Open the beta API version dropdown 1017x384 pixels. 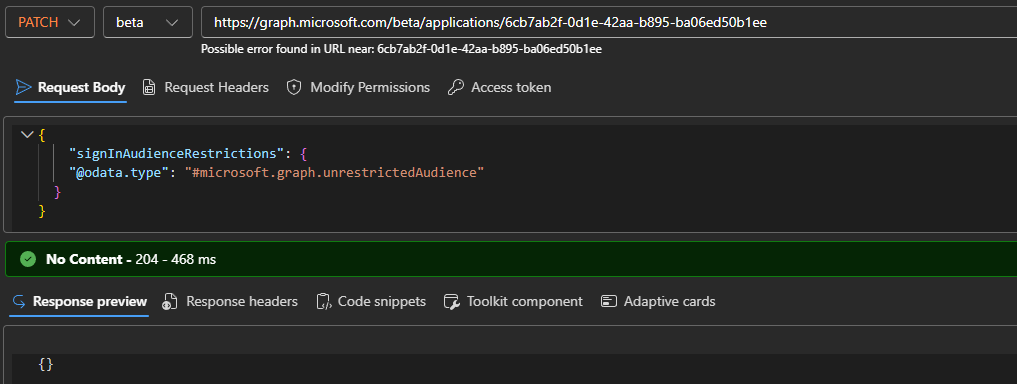147,22
